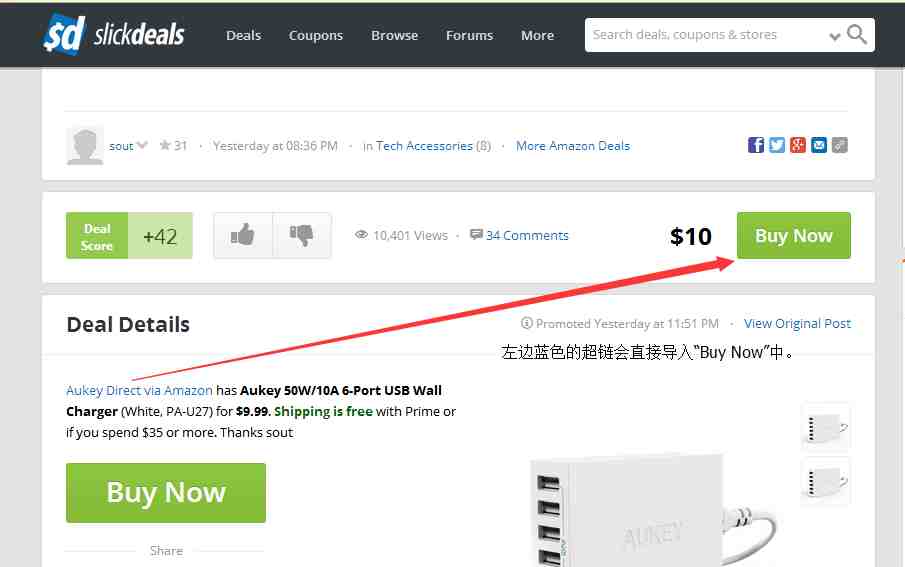
Task: Click sout's user avatar image
Action: [85, 146]
